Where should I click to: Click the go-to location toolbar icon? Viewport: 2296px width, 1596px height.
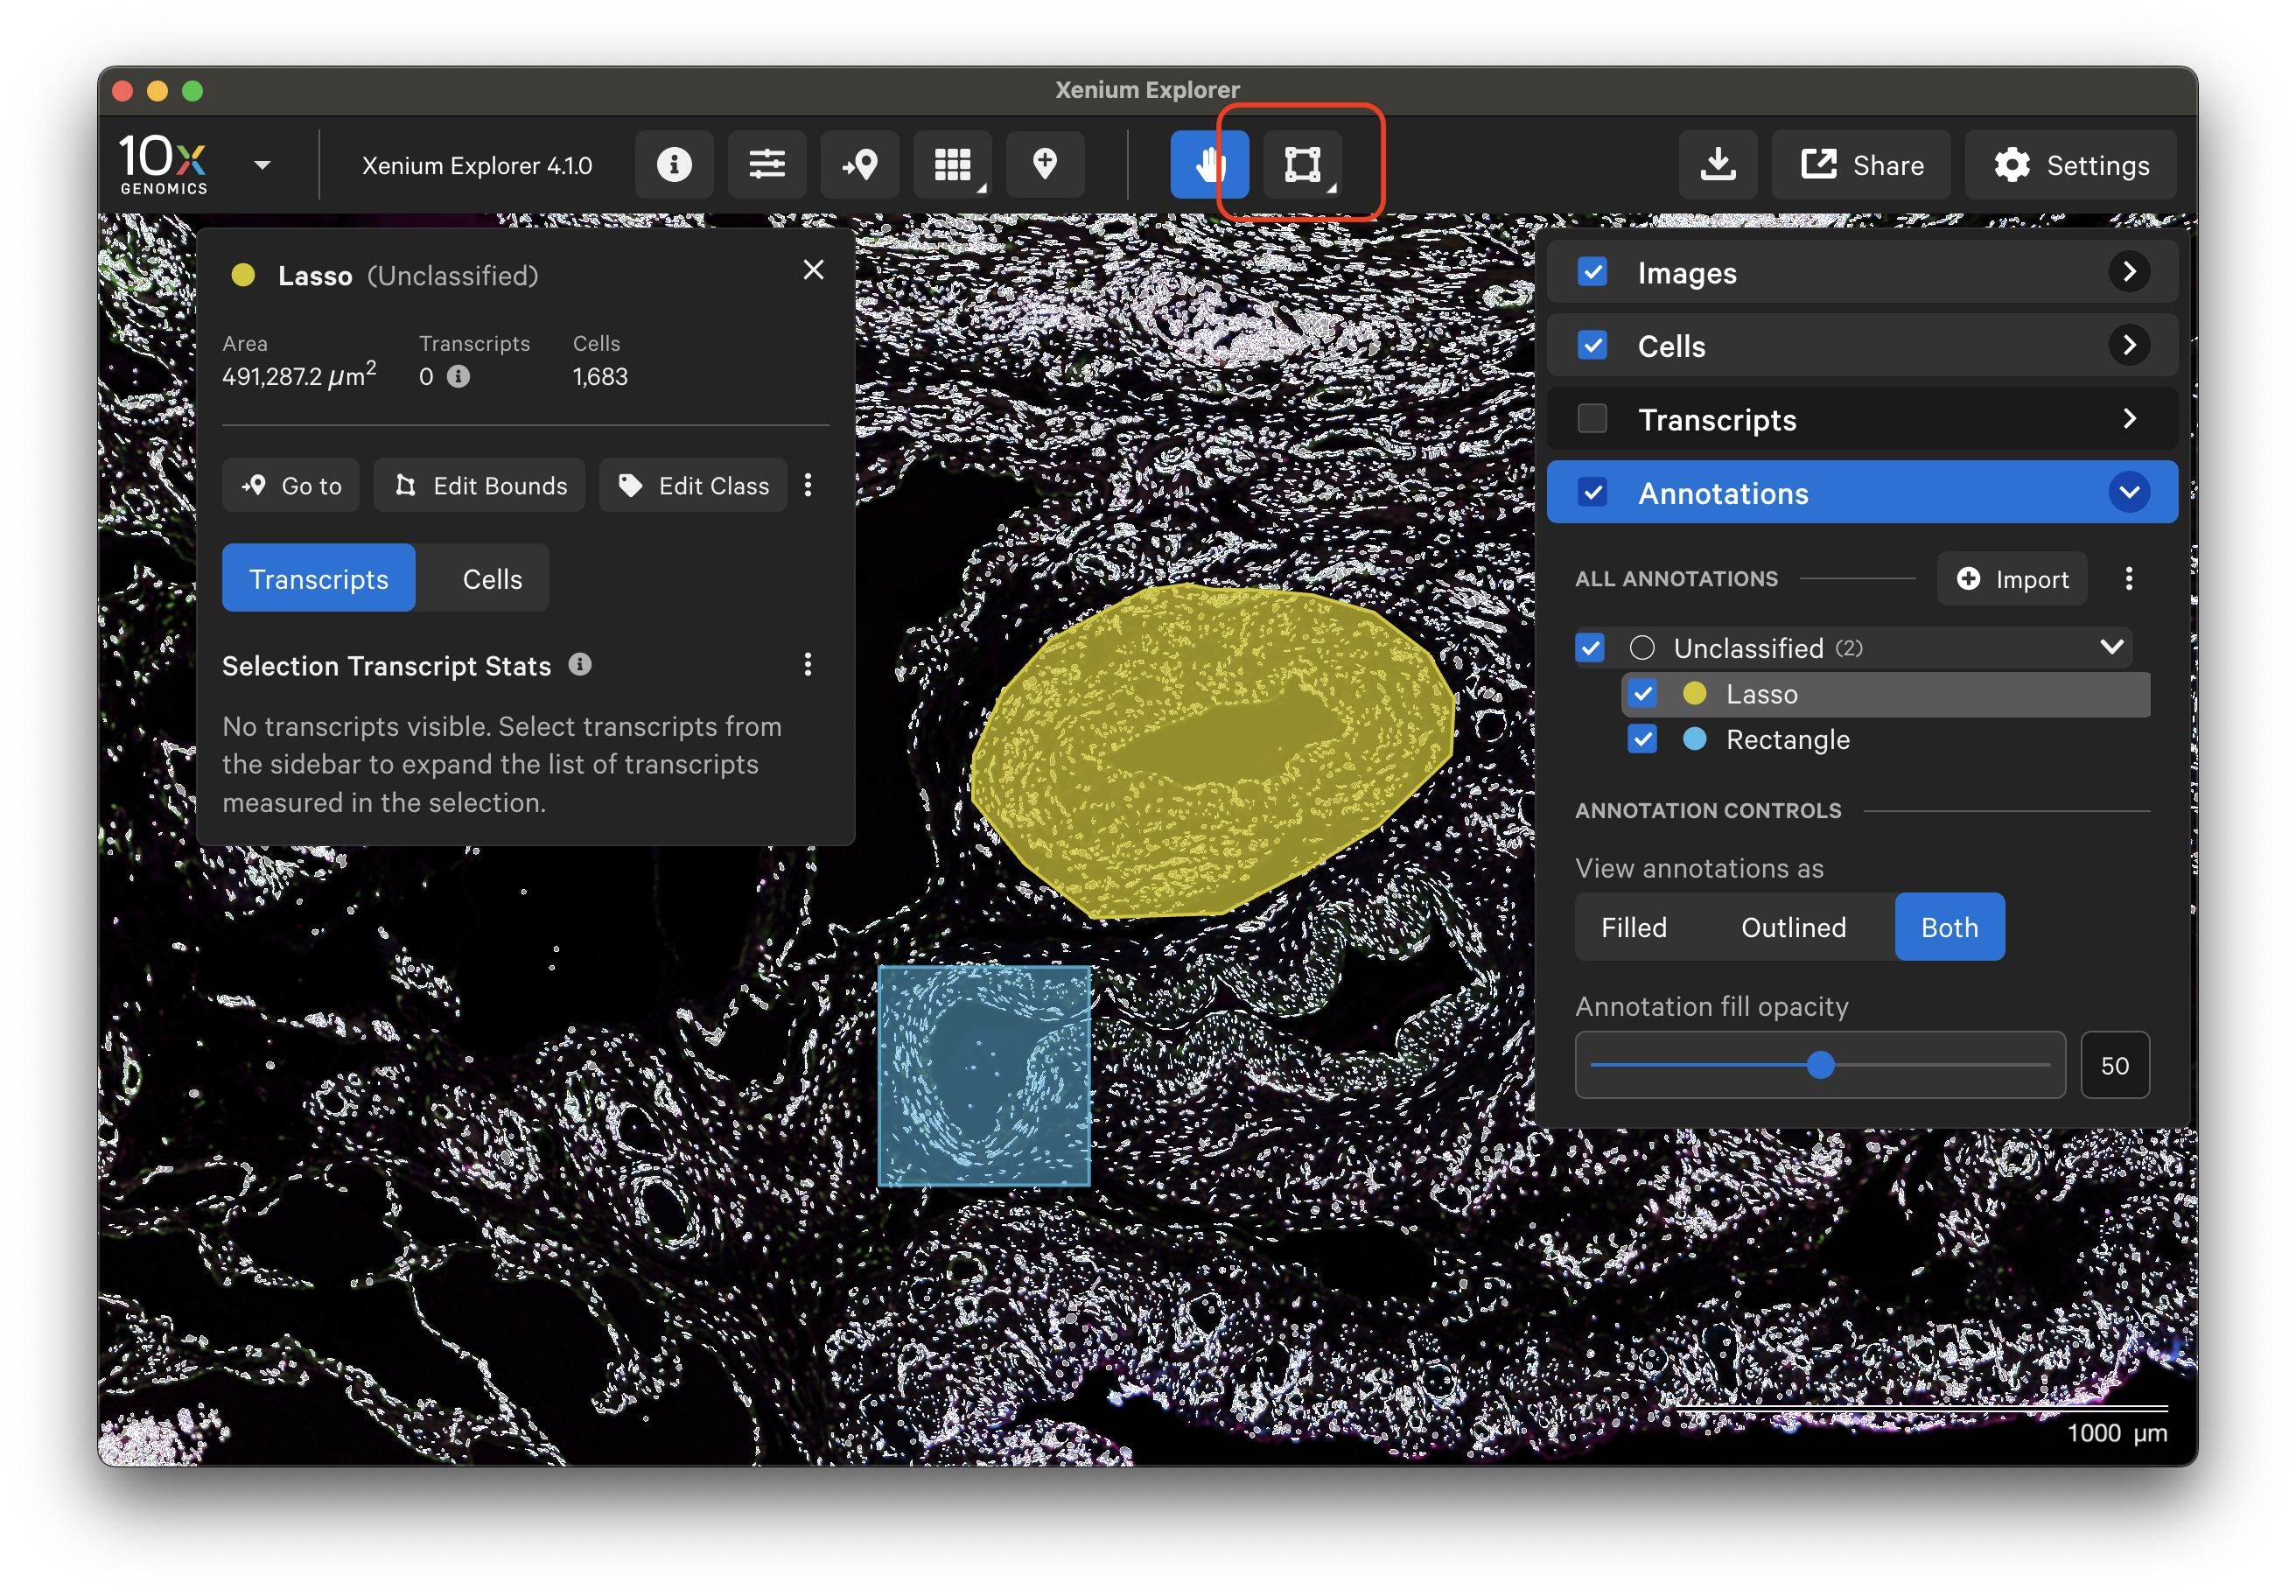click(860, 165)
